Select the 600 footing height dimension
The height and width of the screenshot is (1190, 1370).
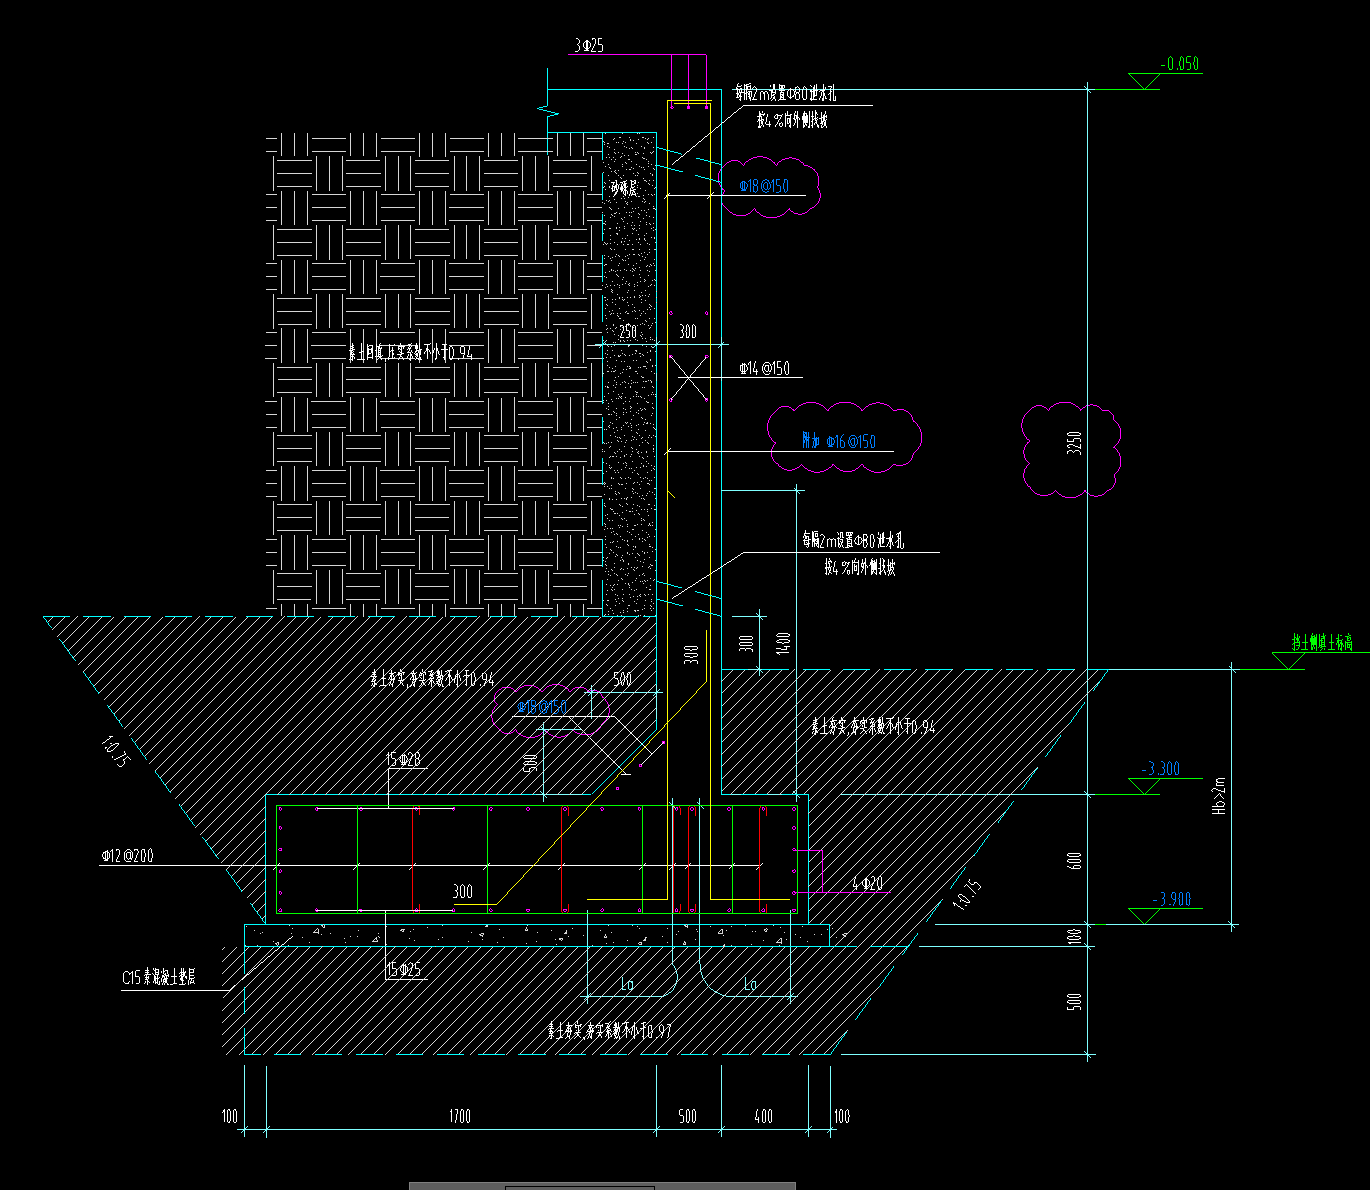click(1074, 861)
